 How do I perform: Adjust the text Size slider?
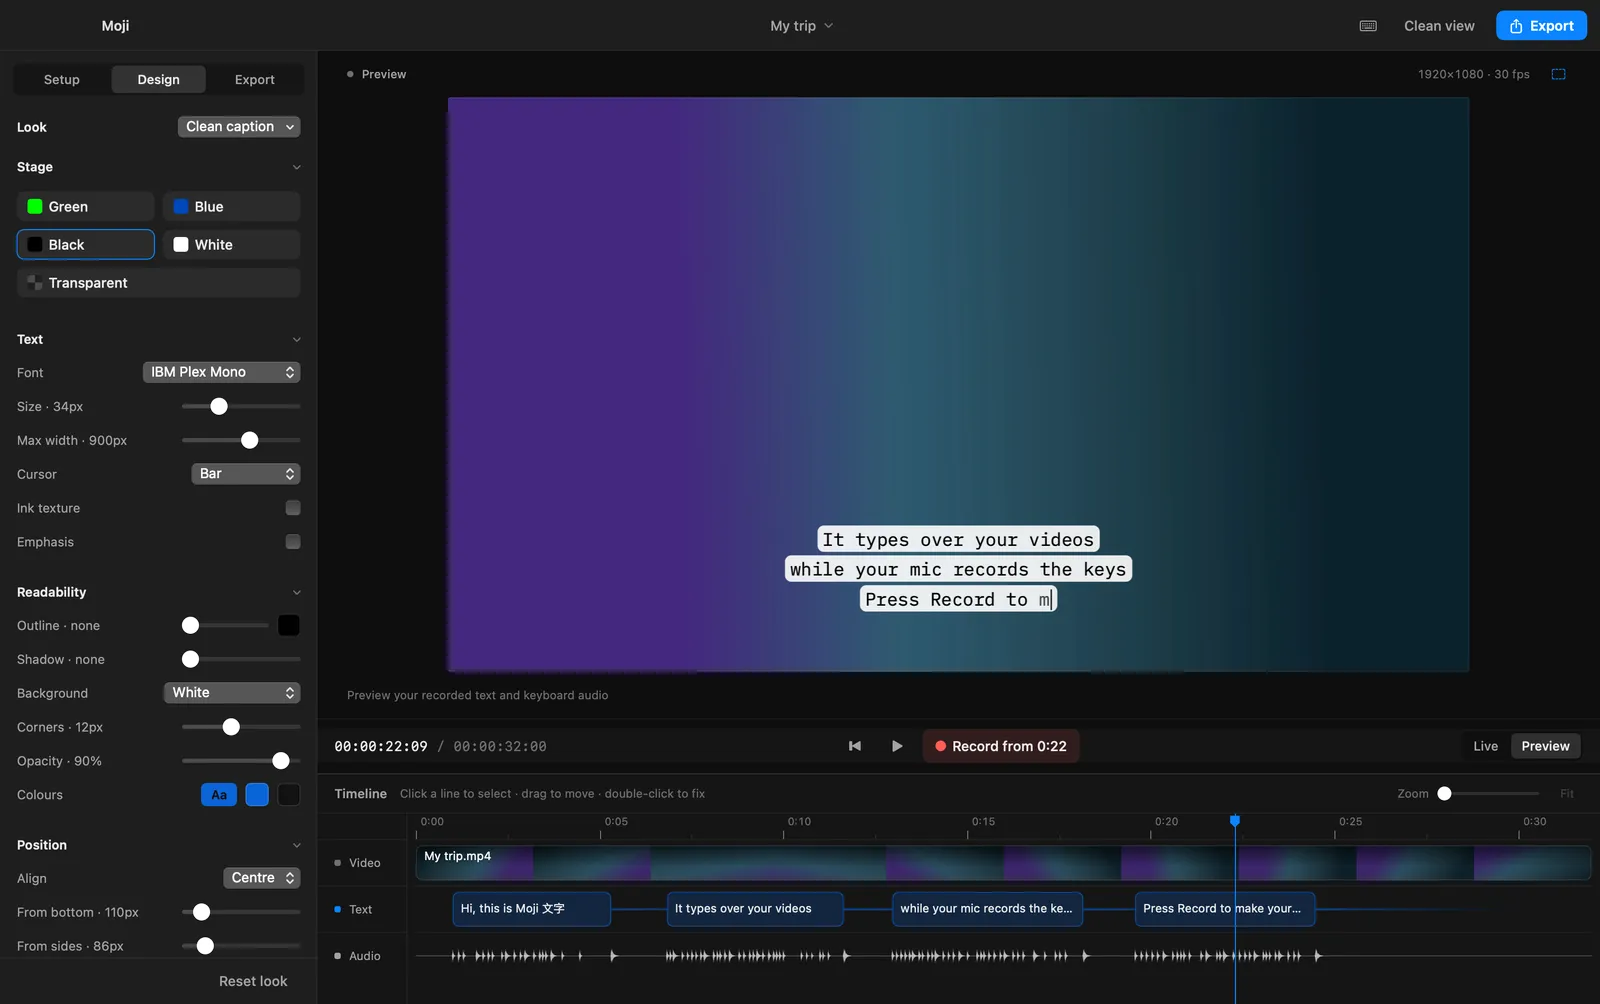pos(241,407)
